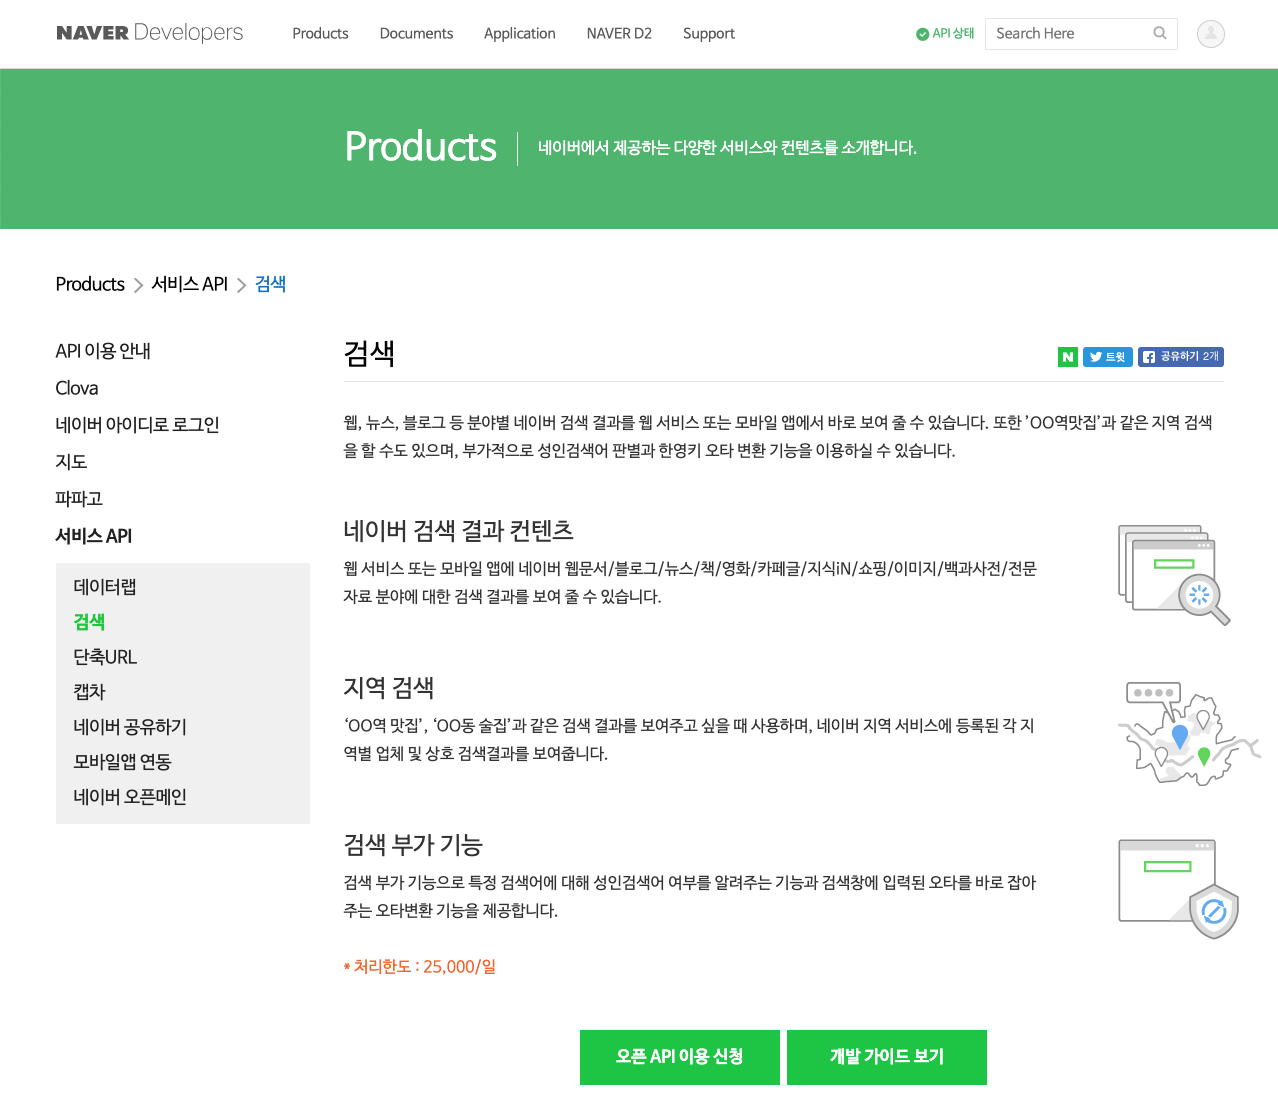Open Clova in the sidebar
The width and height of the screenshot is (1278, 1100).
77,388
